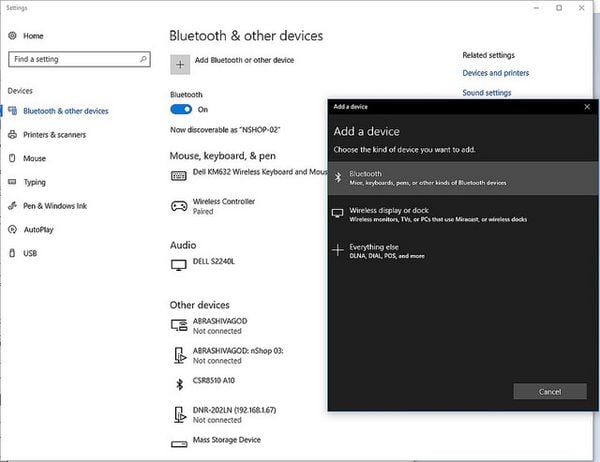Close the Add a device dialog
This screenshot has height=462, width=600.
coord(587,107)
